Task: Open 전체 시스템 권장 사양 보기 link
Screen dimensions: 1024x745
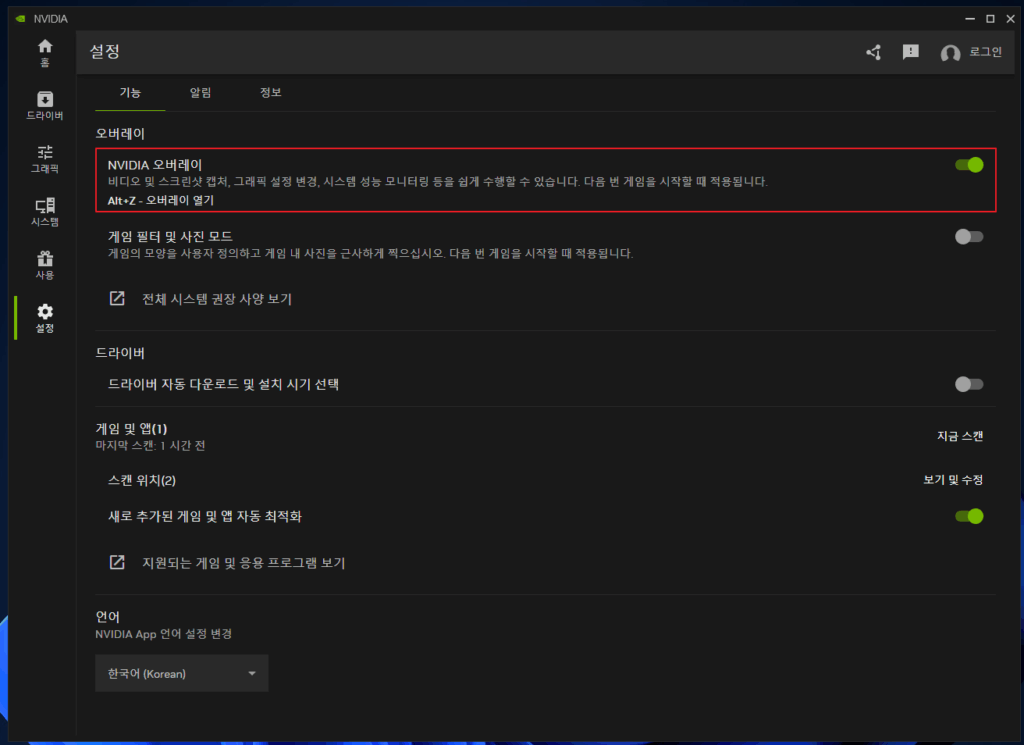Action: (x=217, y=299)
